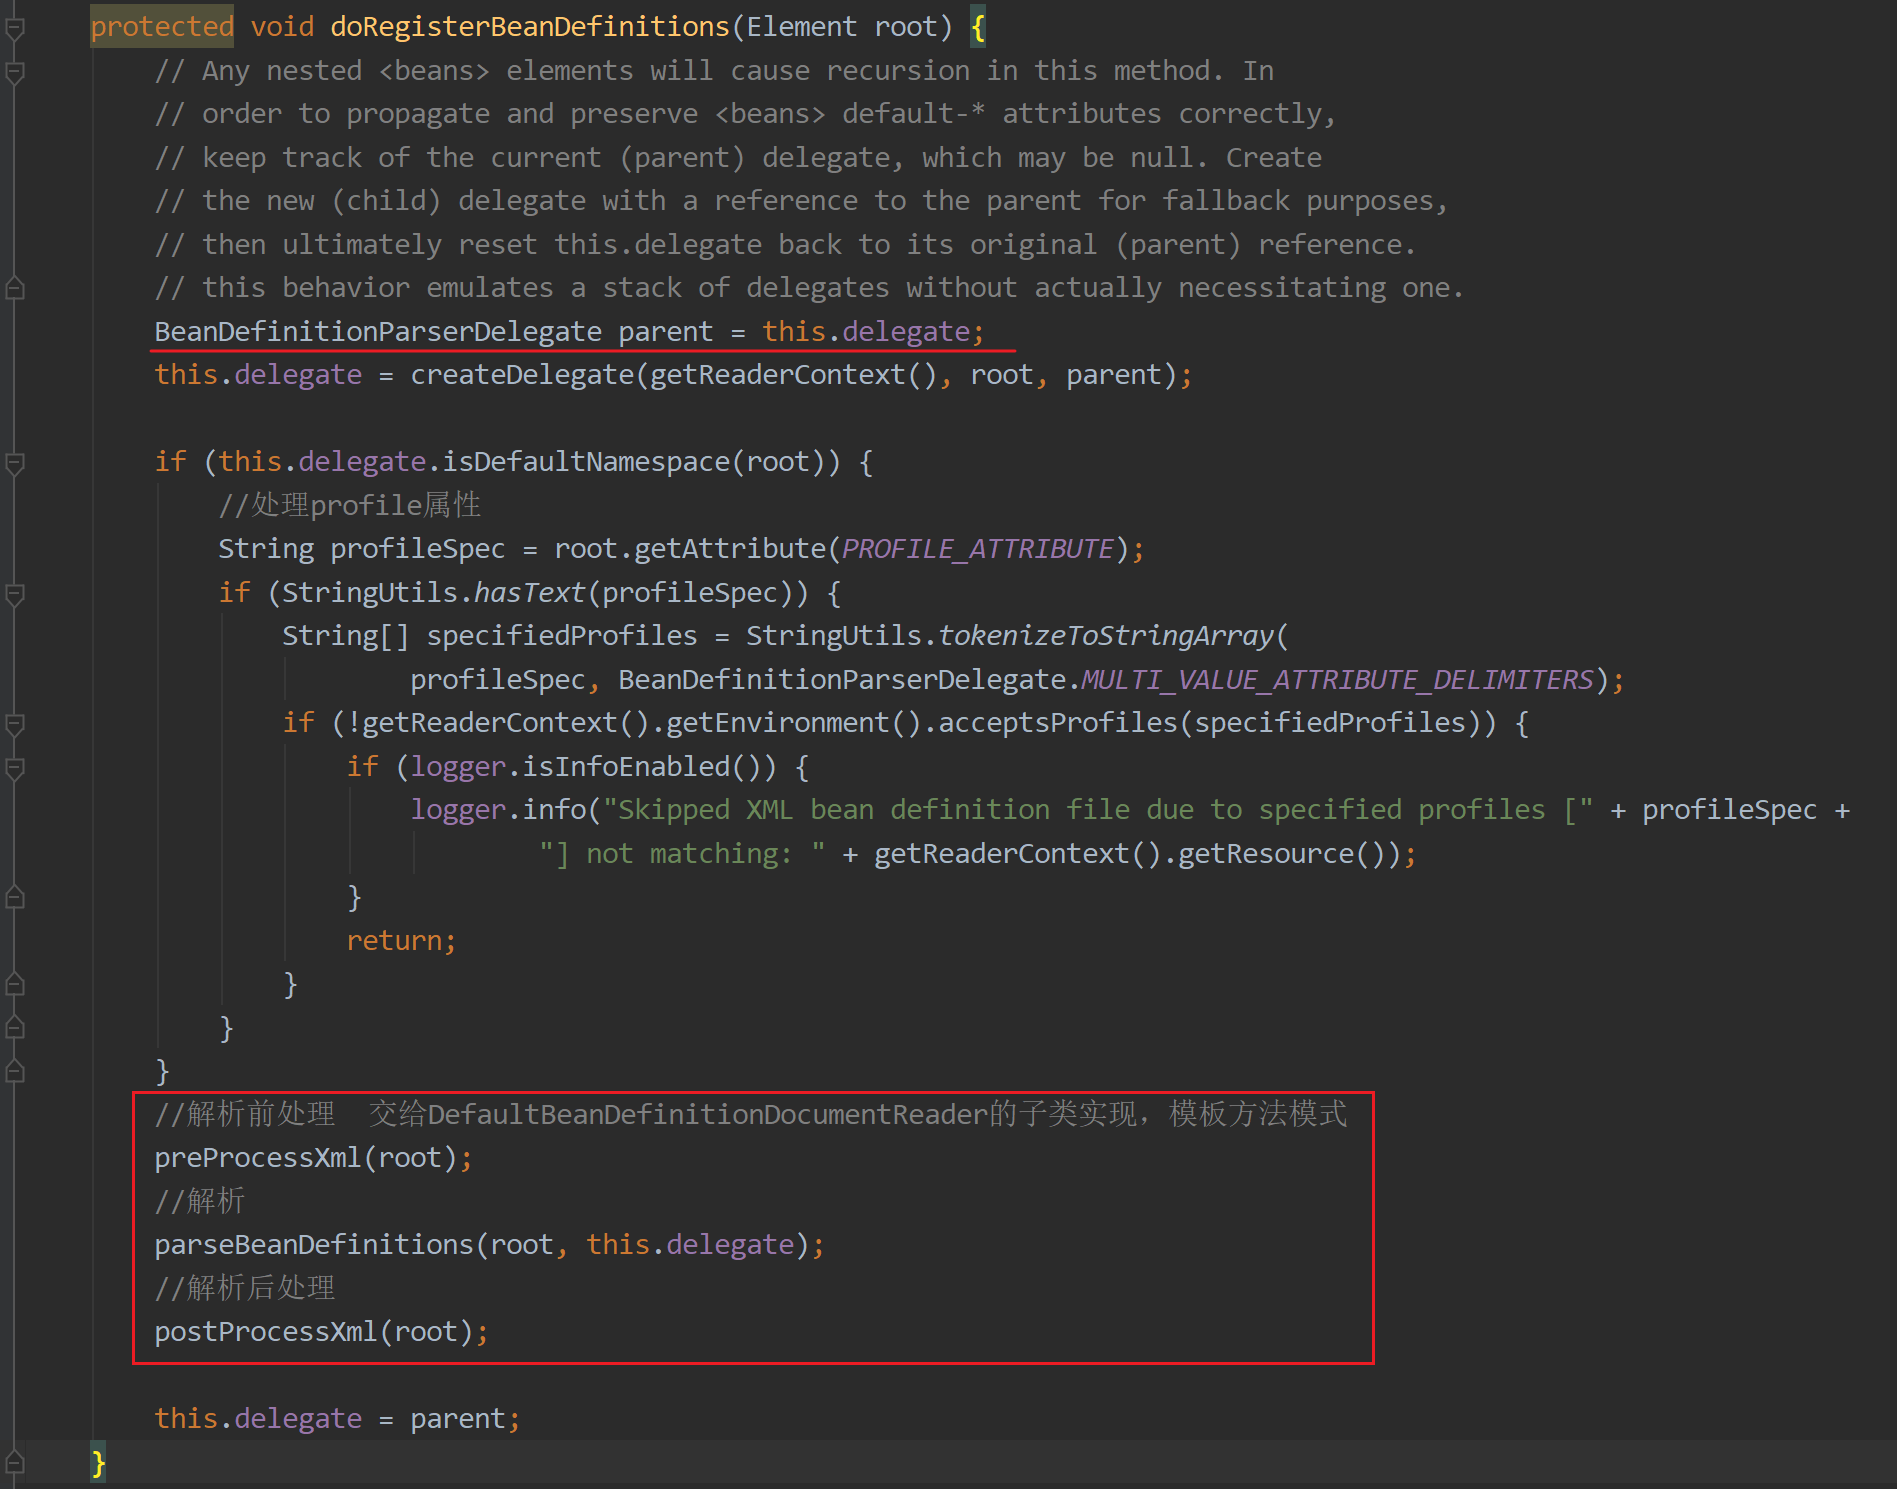Image resolution: width=1897 pixels, height=1489 pixels.
Task: Click comment line "// then ultimately reset this.delegate"
Action: (x=785, y=245)
